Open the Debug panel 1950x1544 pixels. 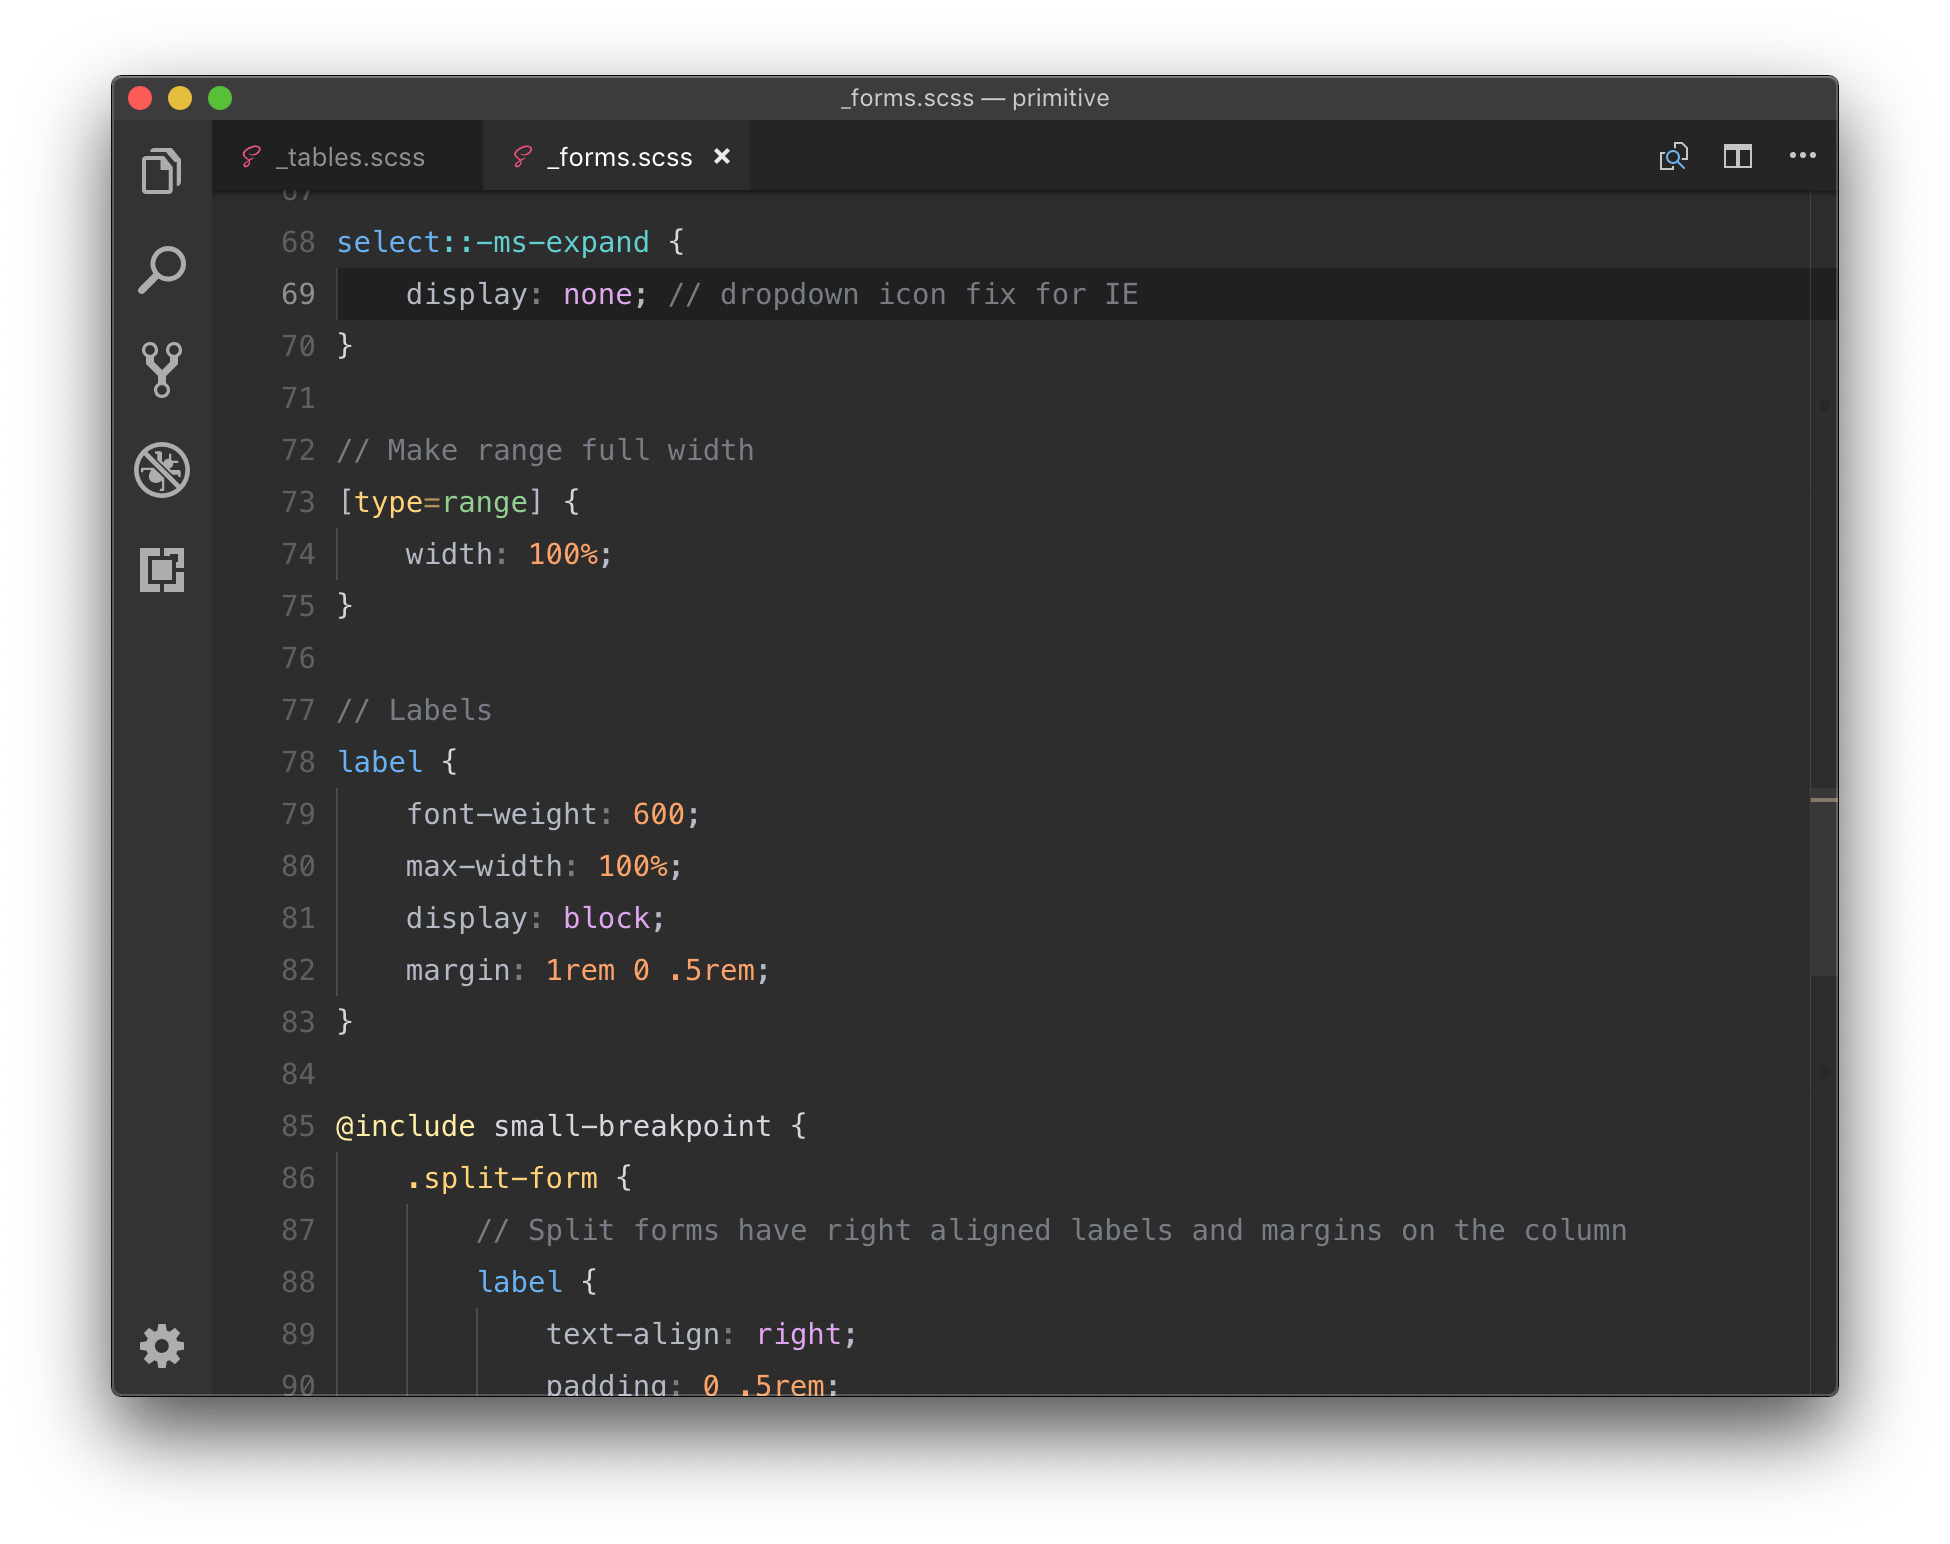pyautogui.click(x=161, y=470)
